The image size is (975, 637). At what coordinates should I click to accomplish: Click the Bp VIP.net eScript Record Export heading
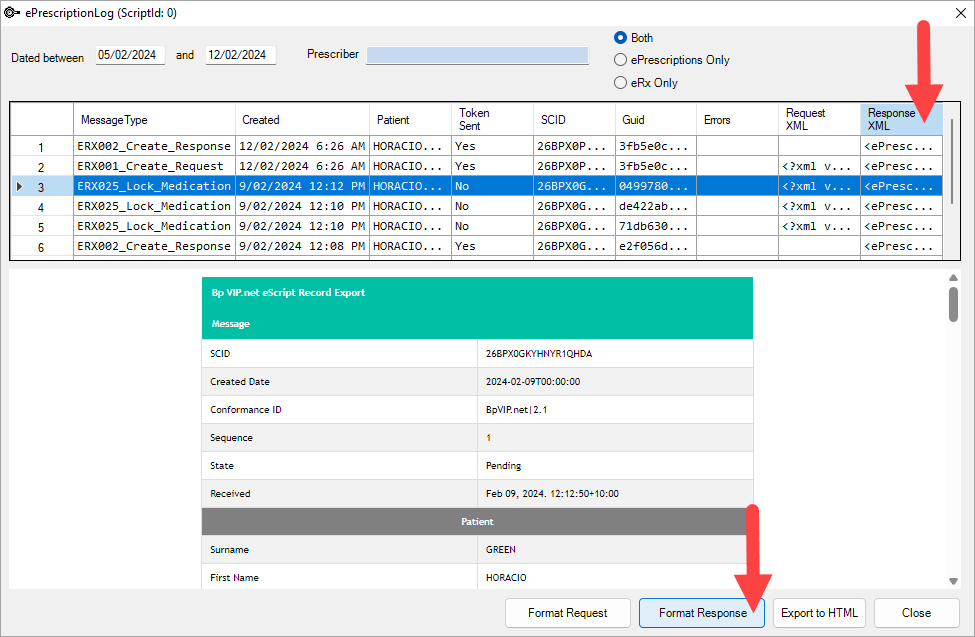point(288,292)
